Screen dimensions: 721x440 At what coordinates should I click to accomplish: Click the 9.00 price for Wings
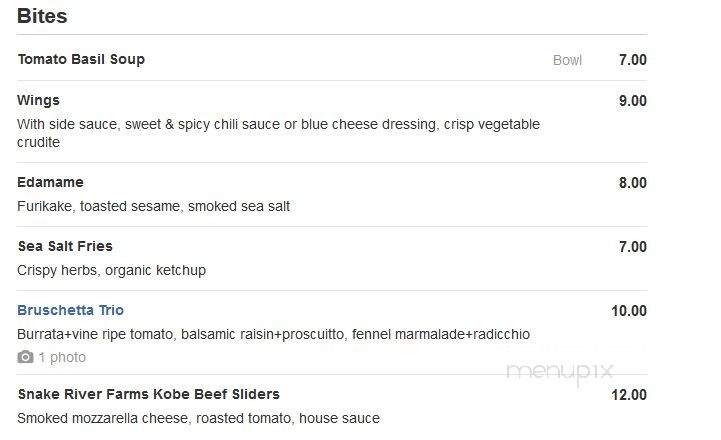pos(633,101)
